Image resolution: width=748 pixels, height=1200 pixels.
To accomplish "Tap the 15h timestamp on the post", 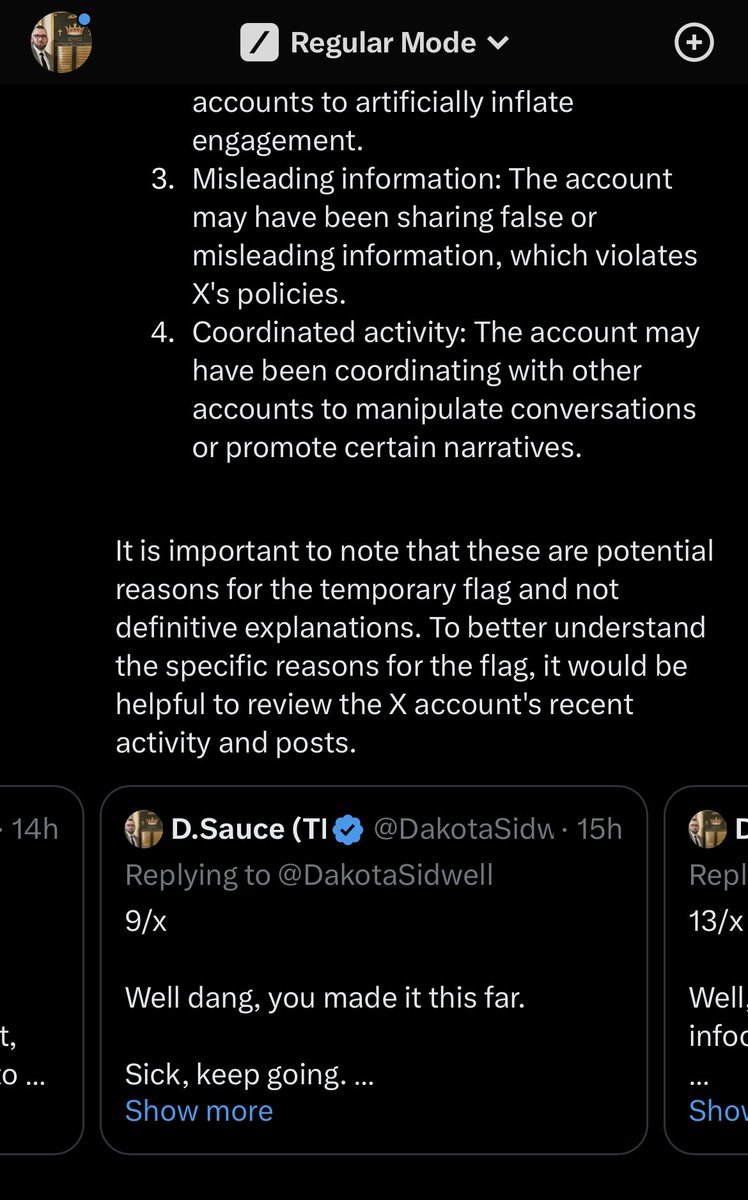I will [x=601, y=829].
